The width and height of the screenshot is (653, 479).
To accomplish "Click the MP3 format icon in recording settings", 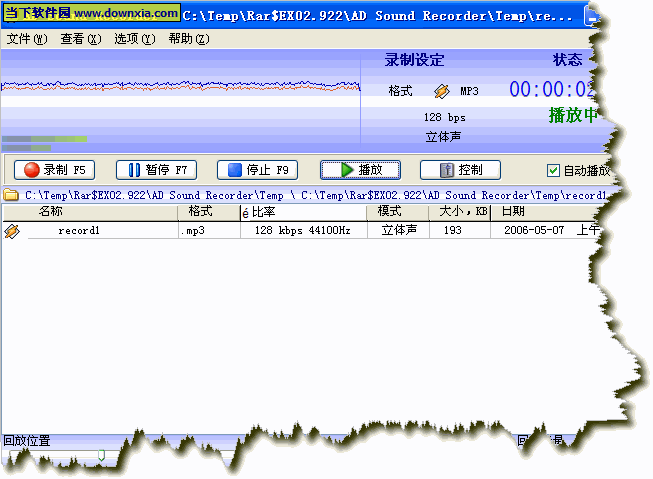I will (x=442, y=91).
